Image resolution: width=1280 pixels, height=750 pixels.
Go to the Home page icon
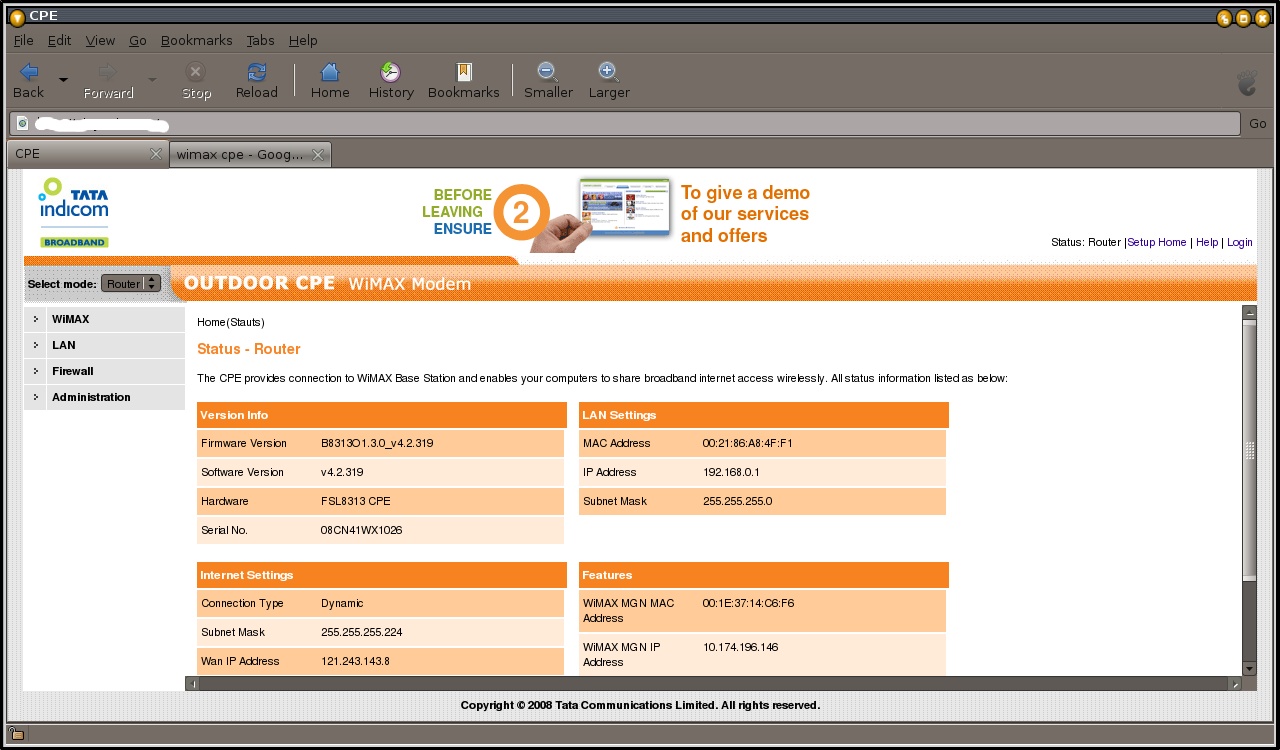click(330, 72)
